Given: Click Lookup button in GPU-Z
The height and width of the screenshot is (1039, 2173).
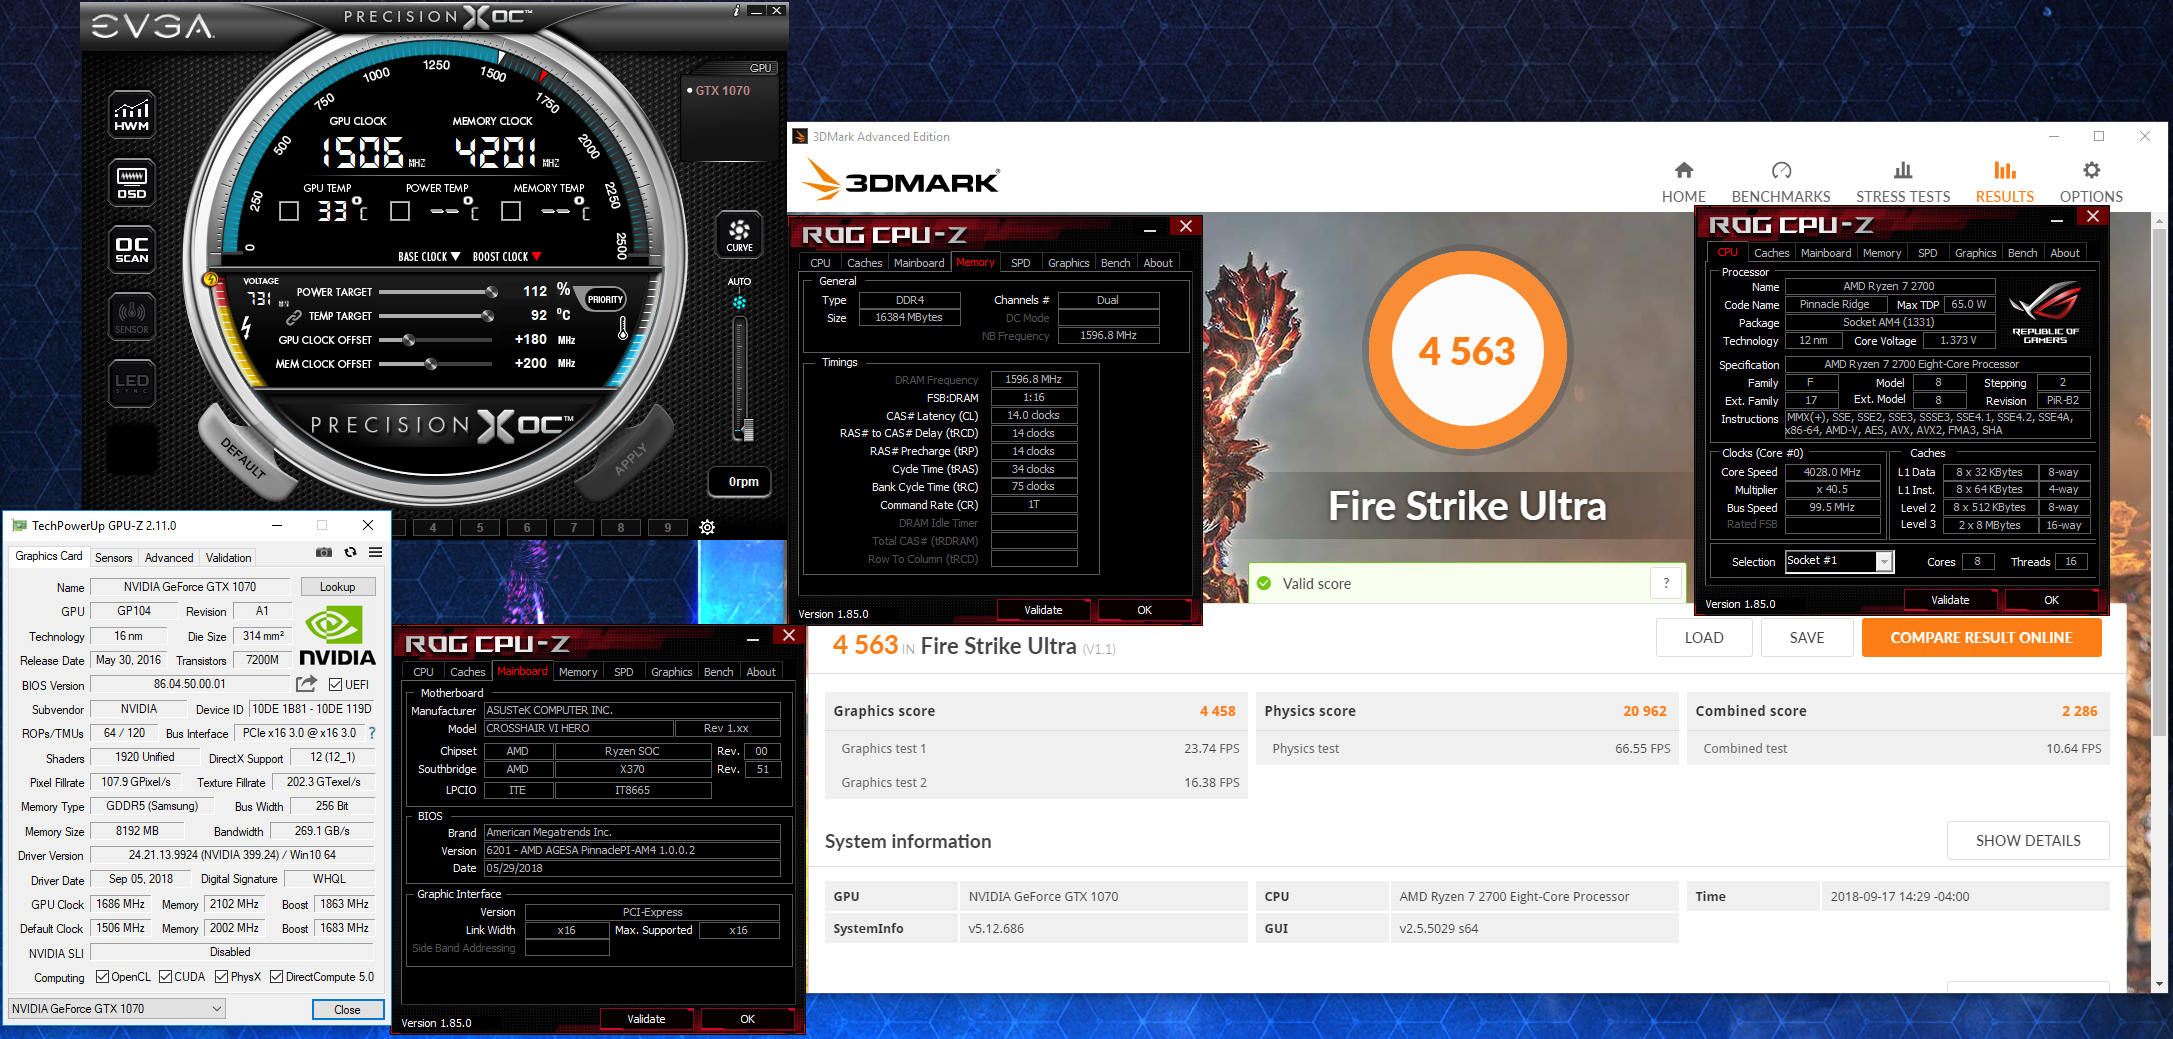Looking at the screenshot, I should tap(337, 587).
